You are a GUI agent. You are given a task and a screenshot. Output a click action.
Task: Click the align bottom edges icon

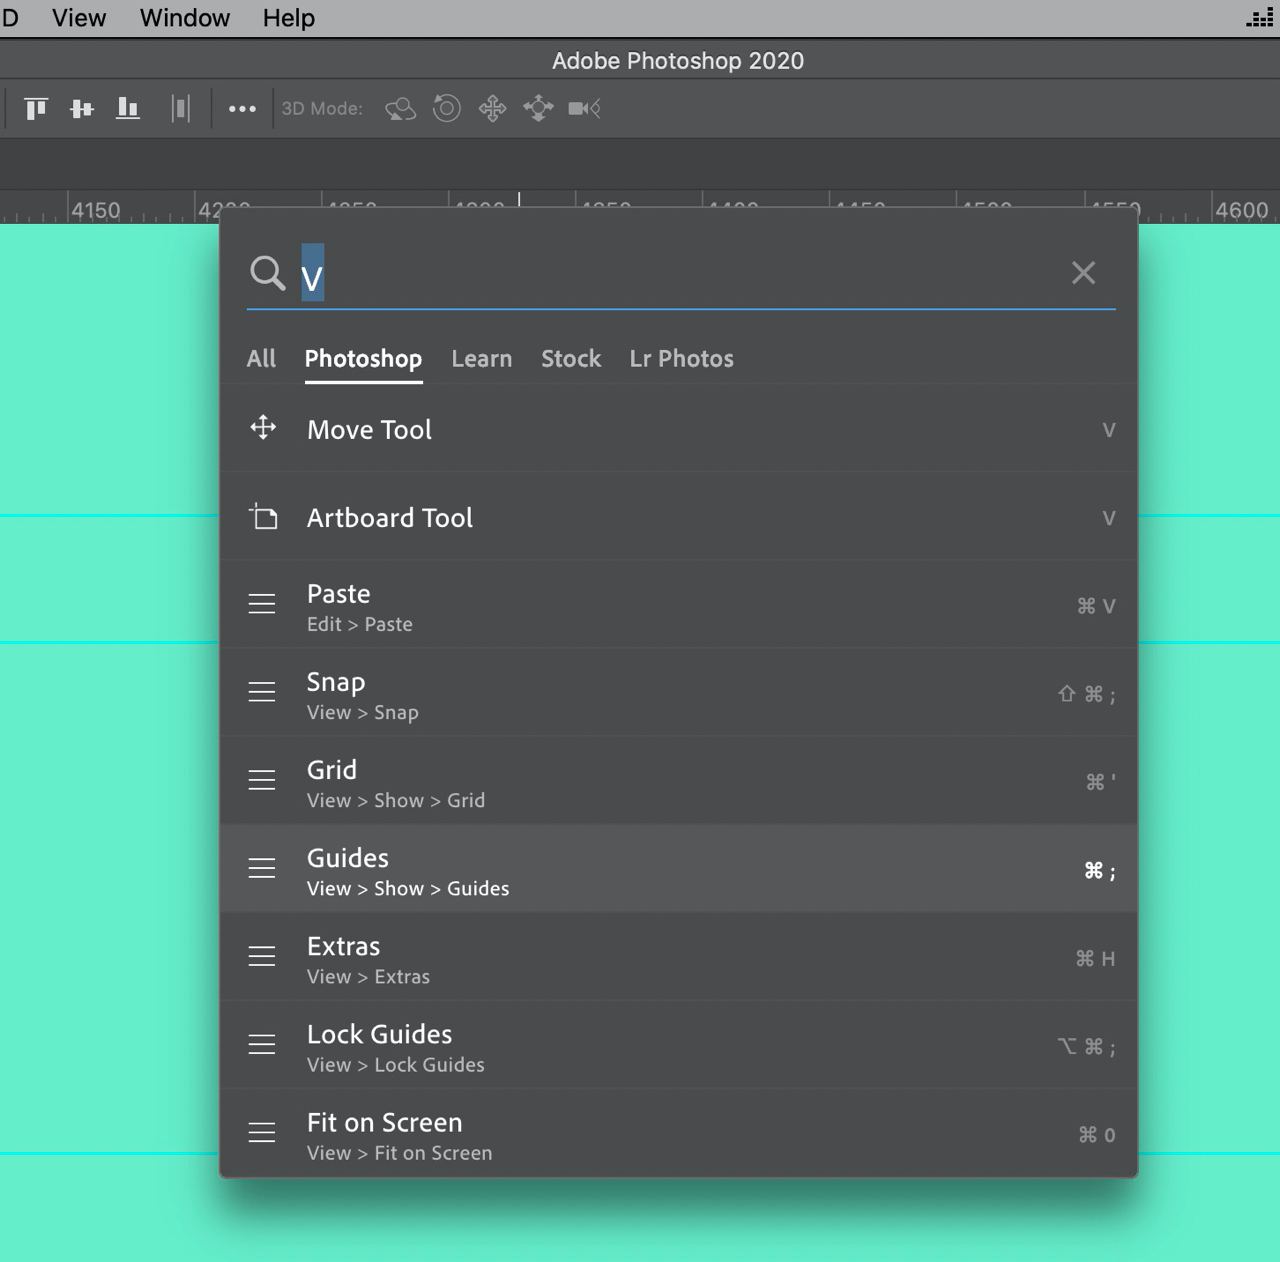click(128, 108)
